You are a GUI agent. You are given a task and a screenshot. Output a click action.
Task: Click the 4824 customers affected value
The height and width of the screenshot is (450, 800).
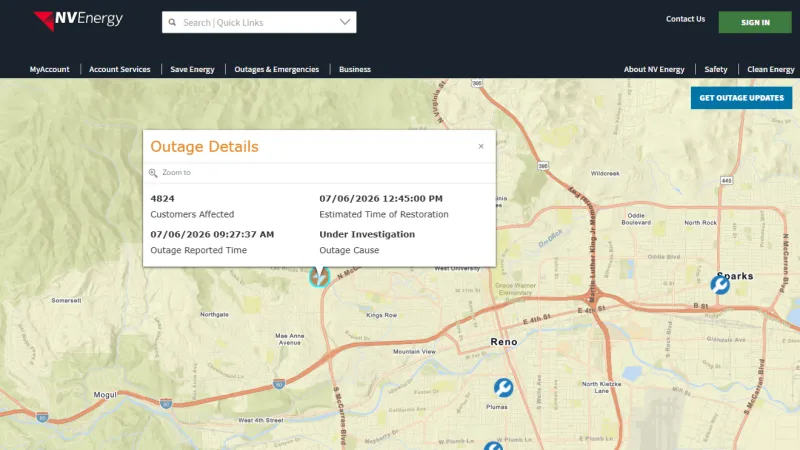point(162,198)
